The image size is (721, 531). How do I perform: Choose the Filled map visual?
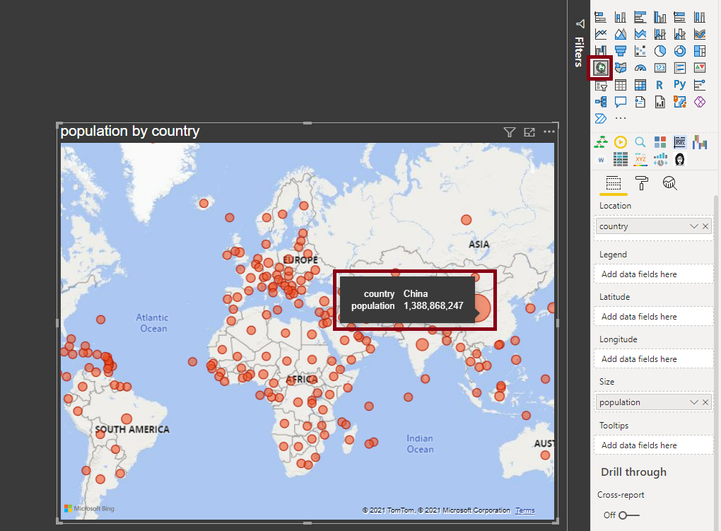(x=620, y=68)
